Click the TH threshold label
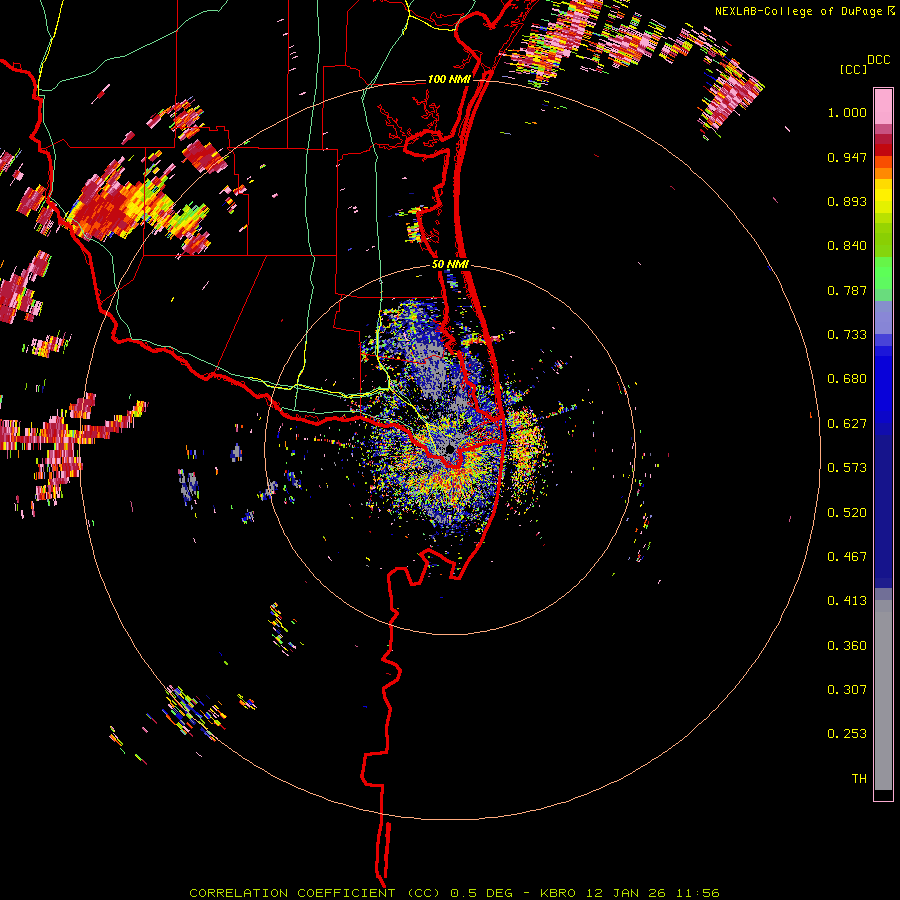The height and width of the screenshot is (900, 900). [859, 779]
